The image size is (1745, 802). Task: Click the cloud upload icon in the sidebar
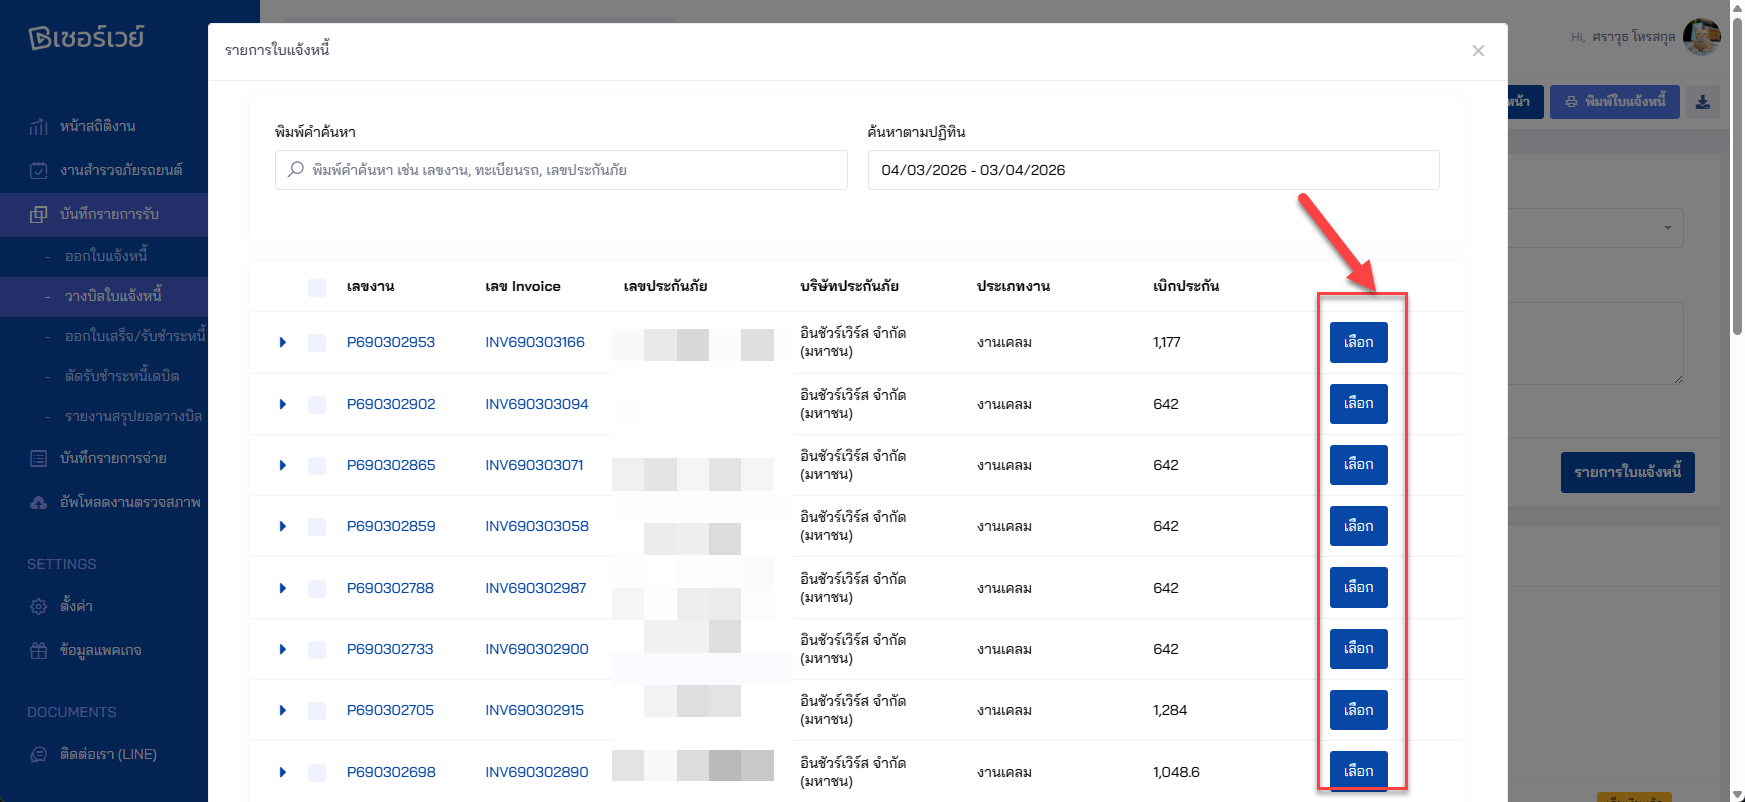click(x=39, y=502)
